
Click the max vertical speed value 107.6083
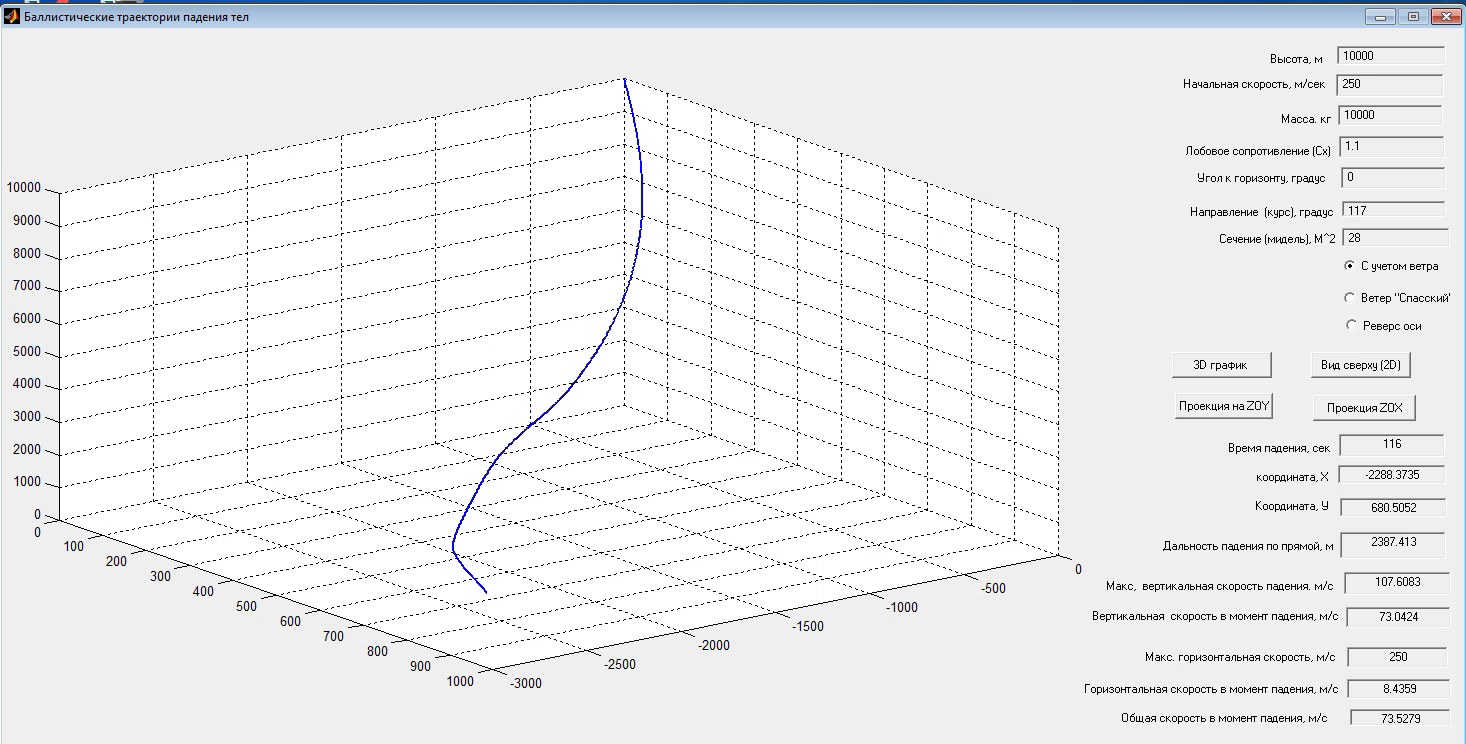1397,582
